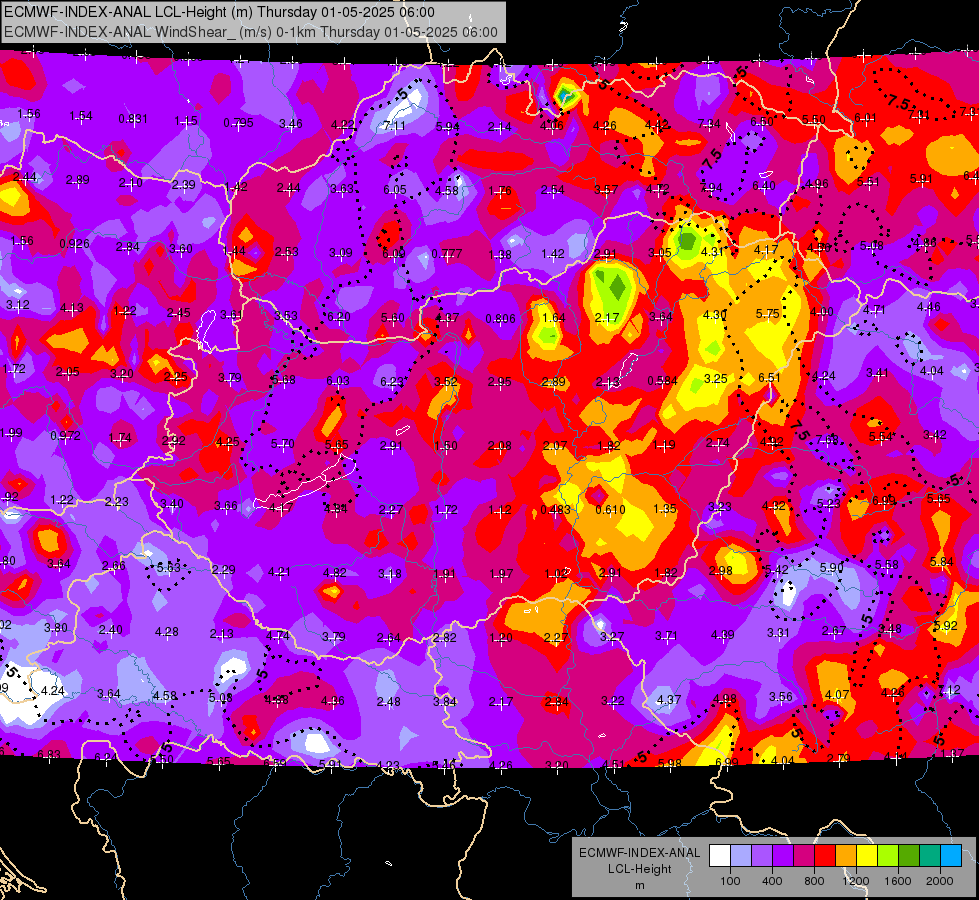This screenshot has width=979, height=900.
Task: Click the grid value '5.70'
Action: [x=282, y=444]
